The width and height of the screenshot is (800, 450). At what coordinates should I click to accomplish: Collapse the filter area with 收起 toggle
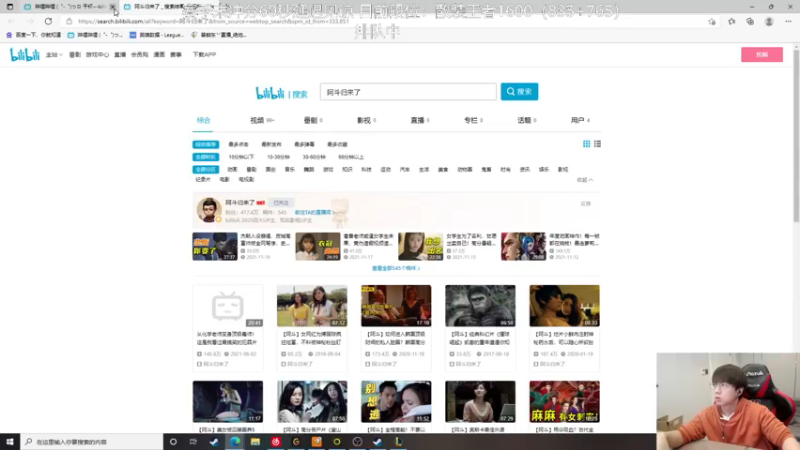pyautogui.click(x=585, y=180)
